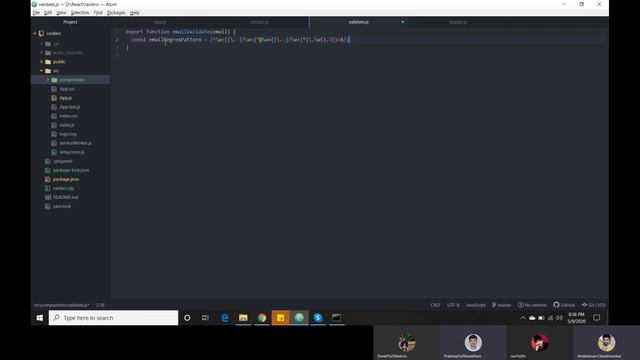This screenshot has height=360, width=640.
Task: Open package-lock.json in the tree
Action: 71,170
